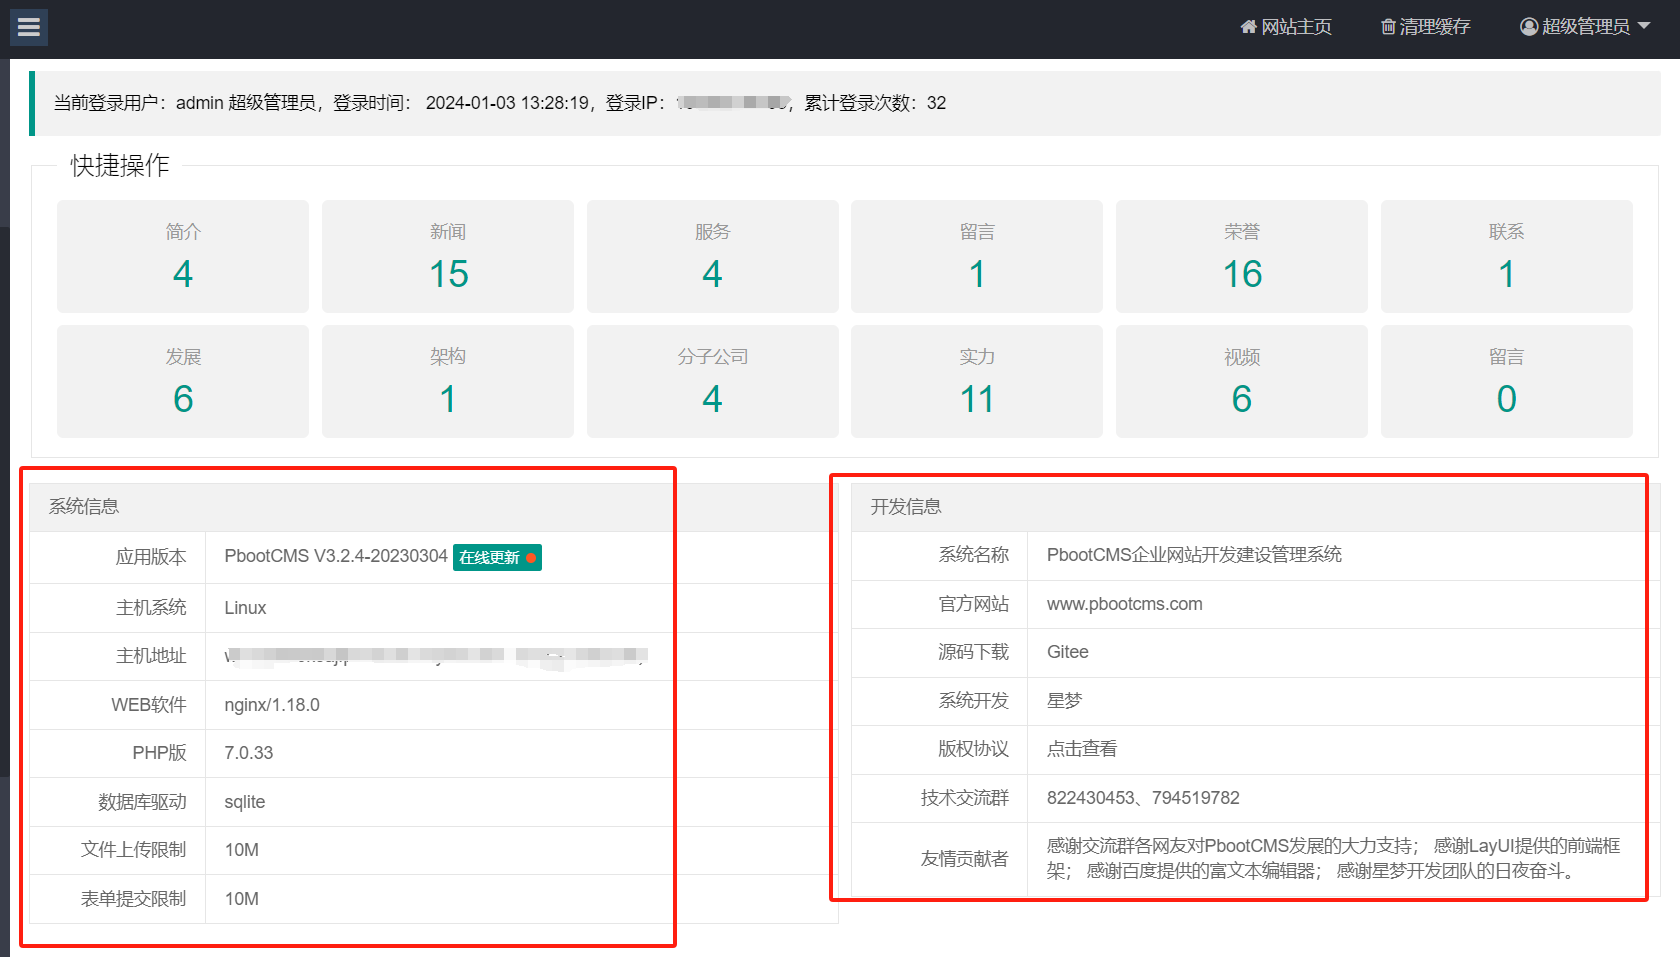Select the 架构 quick action tile
1680x957 pixels.
pos(448,382)
